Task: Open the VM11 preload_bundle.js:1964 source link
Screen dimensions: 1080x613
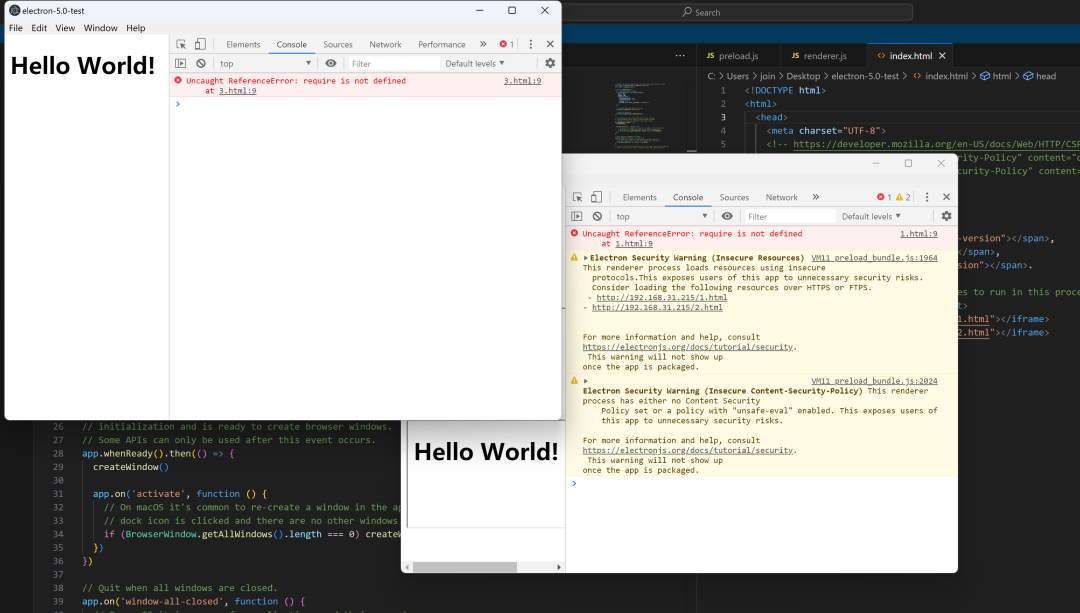Action: tap(874, 257)
